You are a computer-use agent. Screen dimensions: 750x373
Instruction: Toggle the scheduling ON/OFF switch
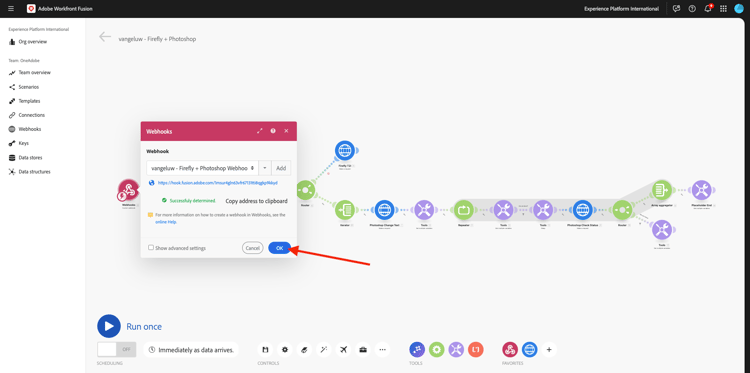[117, 349]
